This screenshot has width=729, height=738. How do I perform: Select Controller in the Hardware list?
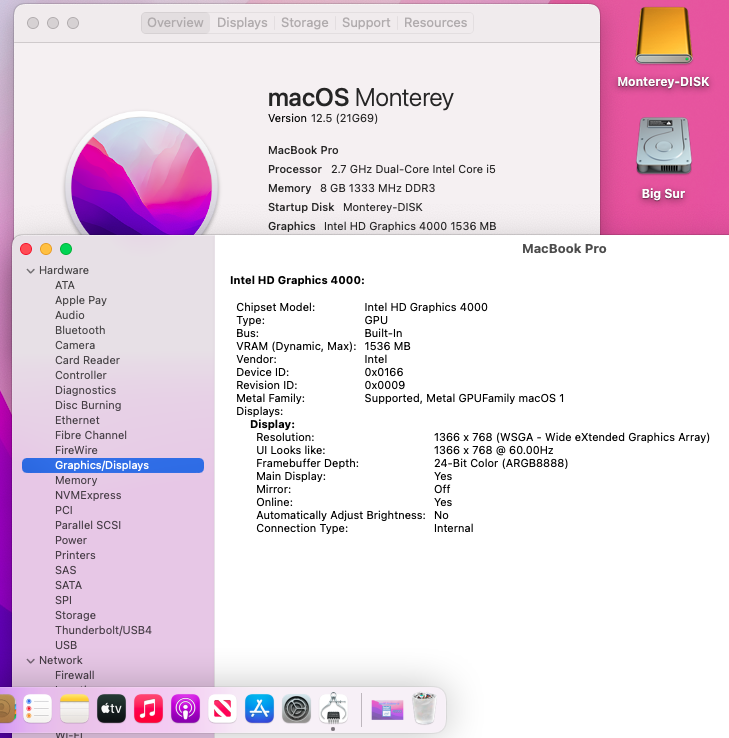pos(81,376)
